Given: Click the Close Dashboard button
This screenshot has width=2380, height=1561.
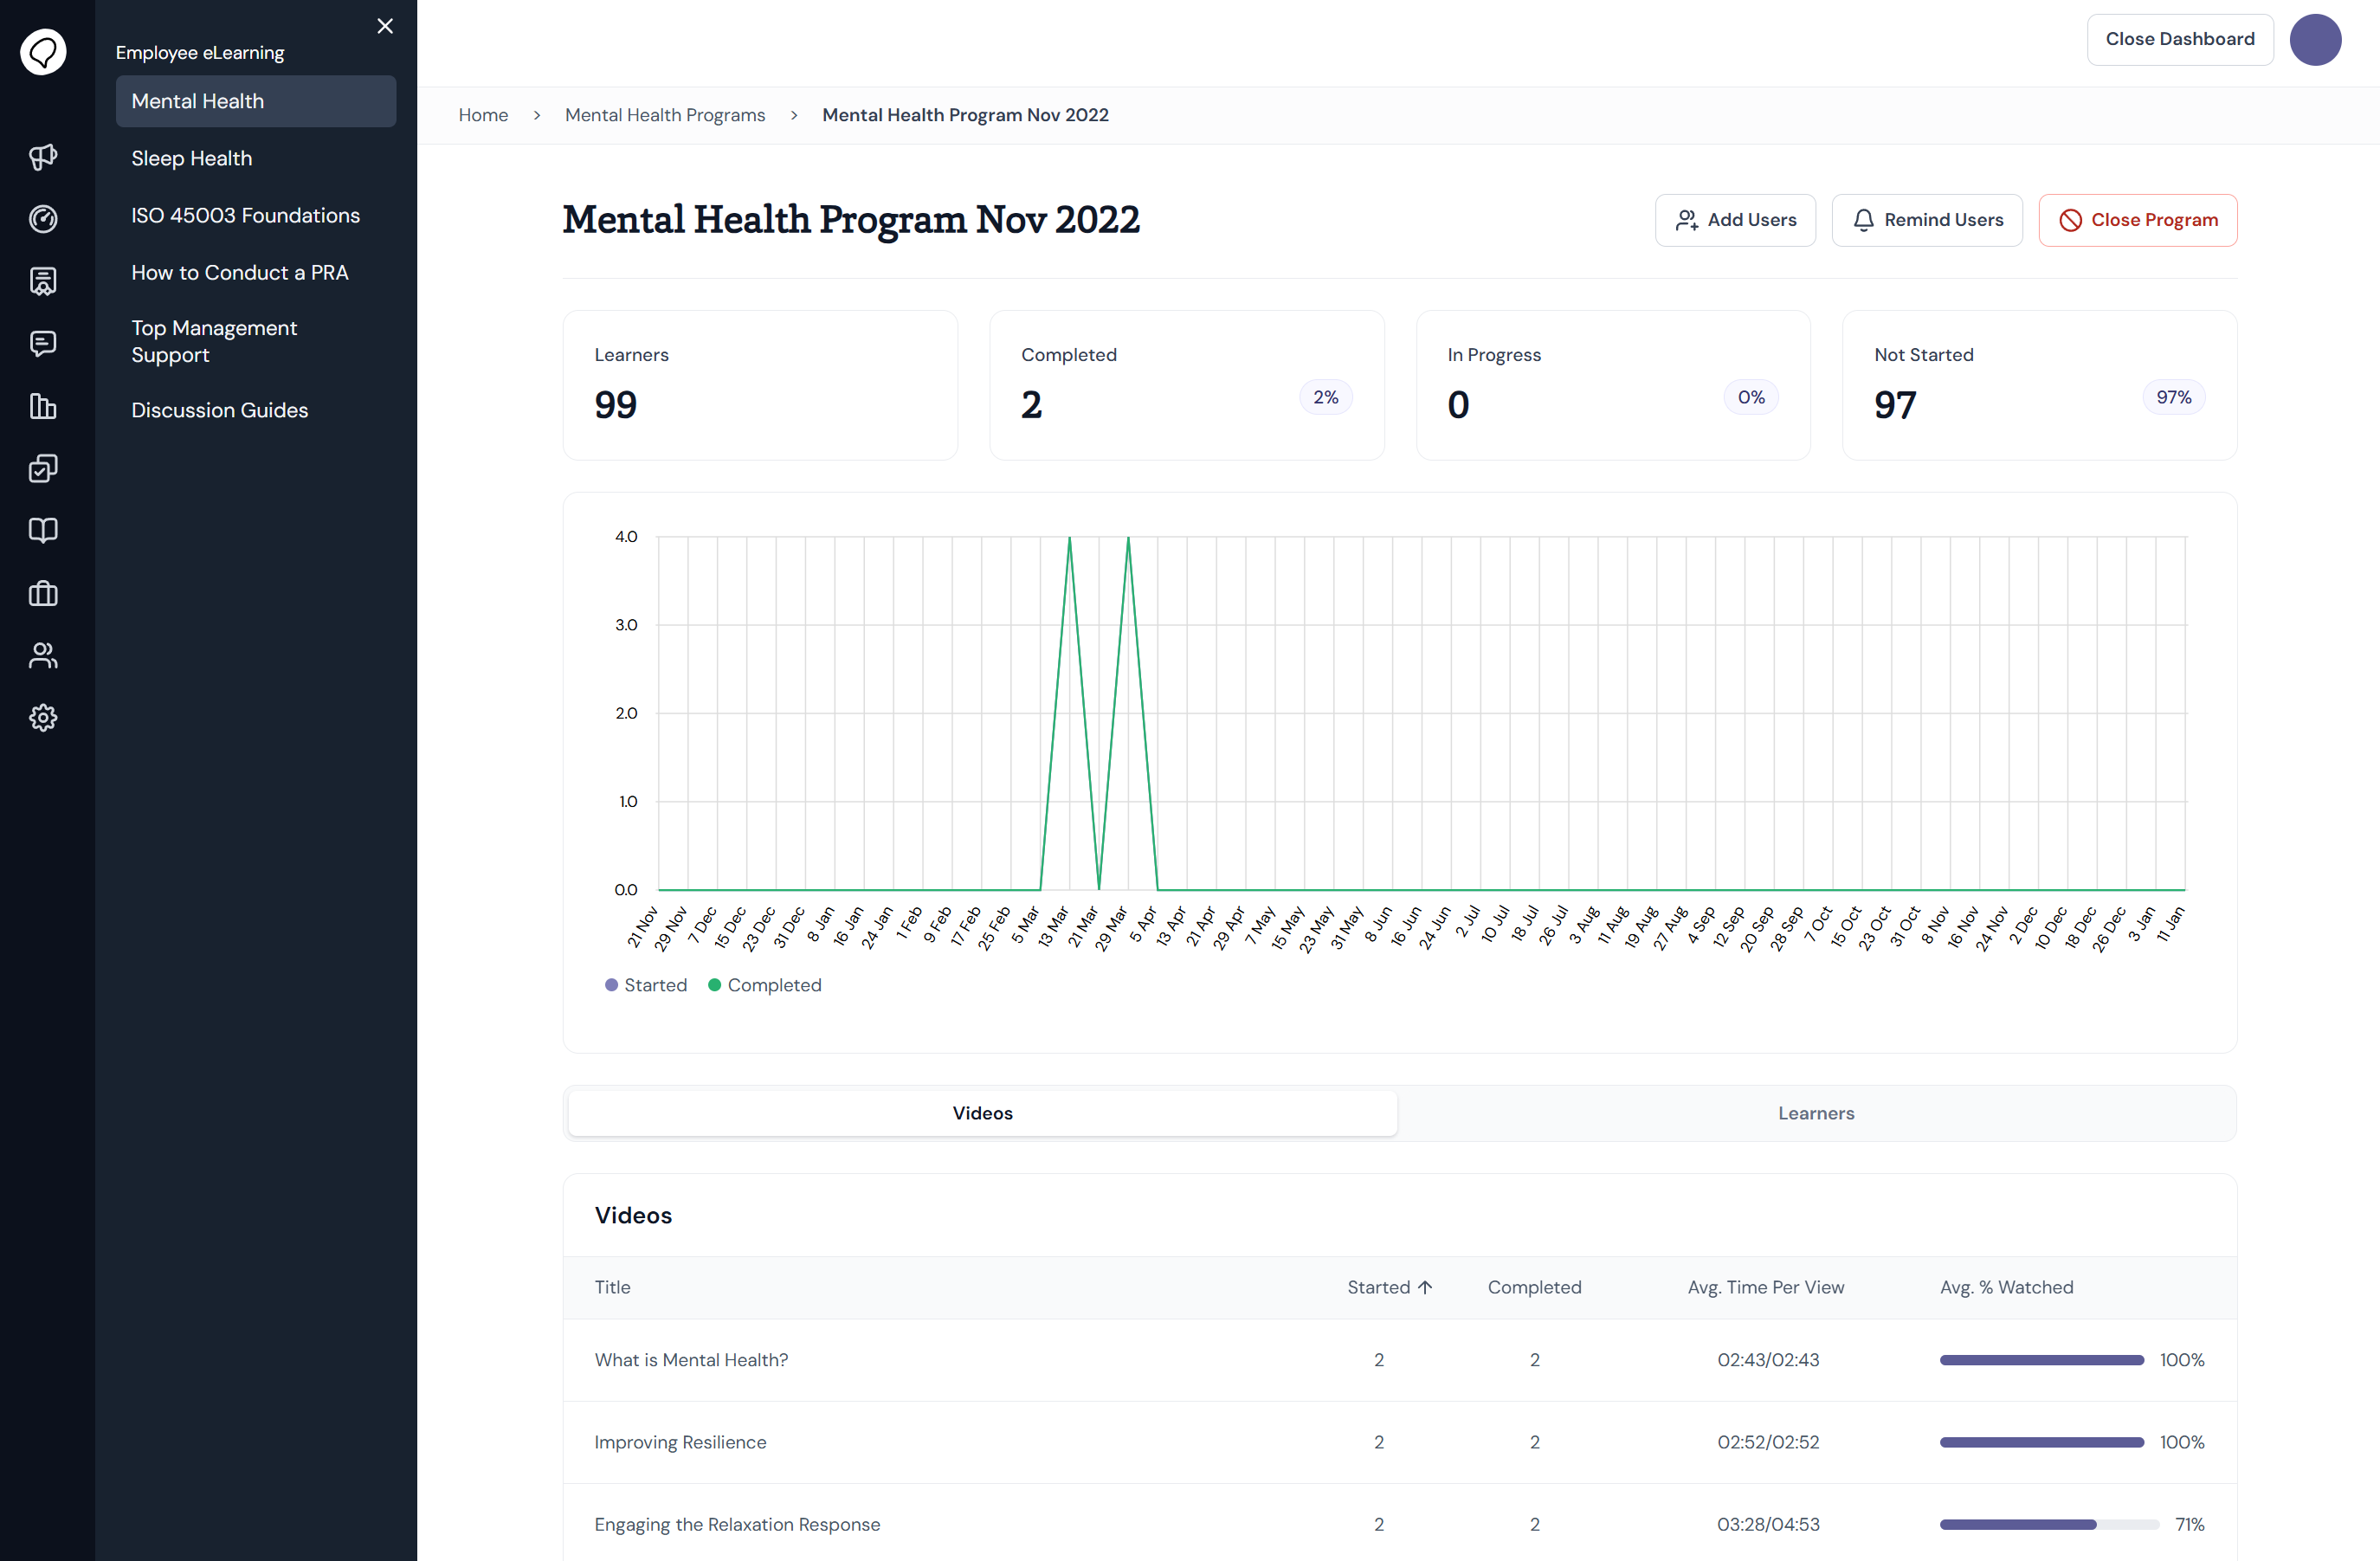Looking at the screenshot, I should tap(2180, 39).
